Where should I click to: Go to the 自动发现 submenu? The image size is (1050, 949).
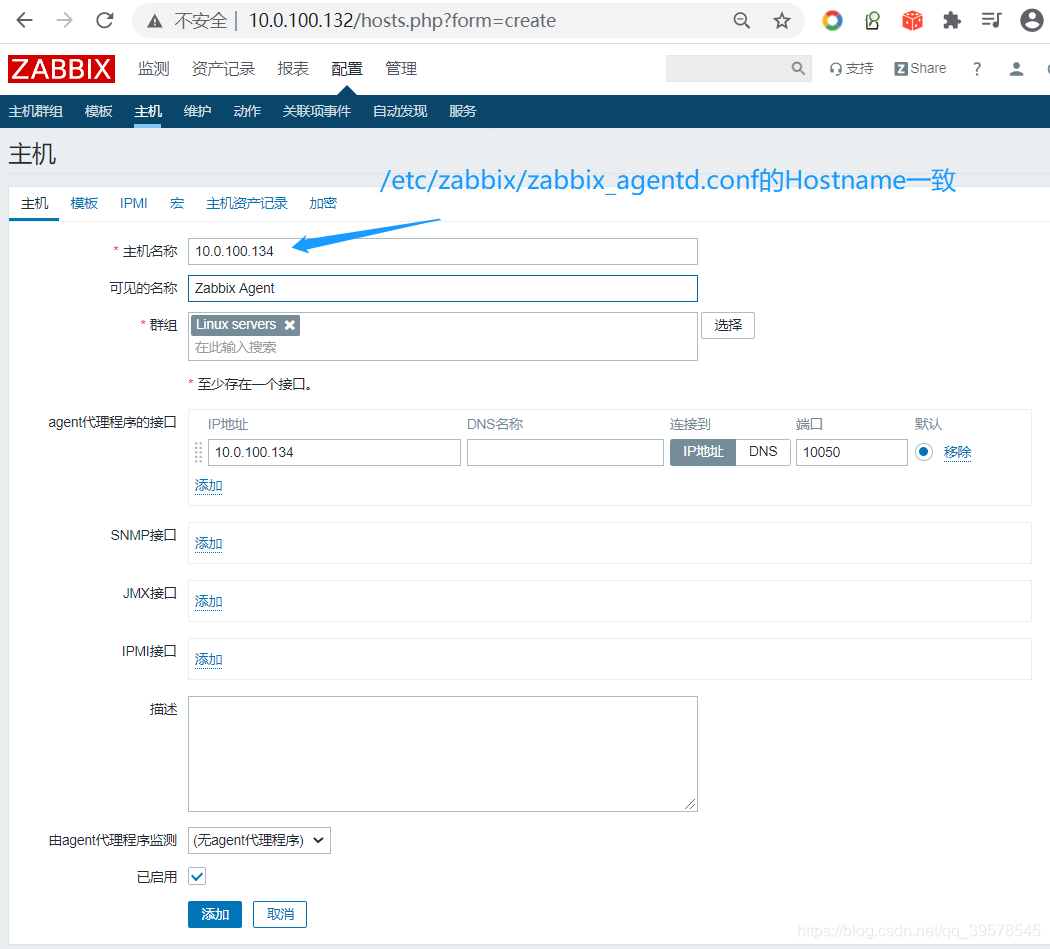(x=400, y=111)
